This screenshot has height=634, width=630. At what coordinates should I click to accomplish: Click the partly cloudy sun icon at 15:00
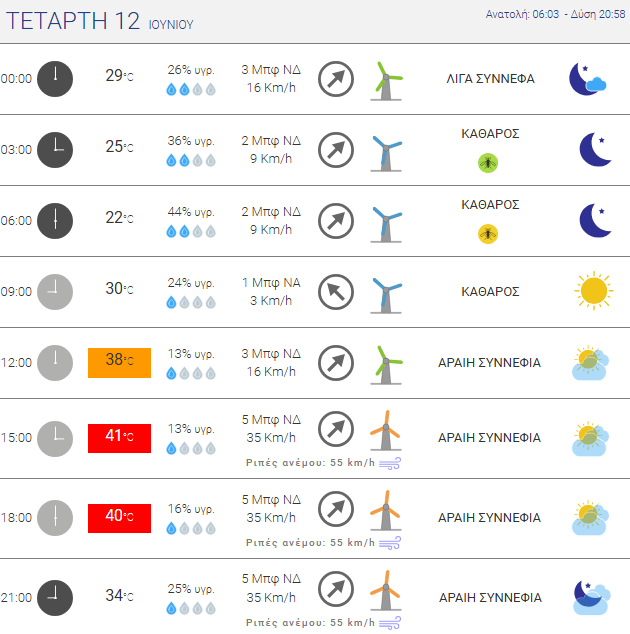click(x=590, y=438)
